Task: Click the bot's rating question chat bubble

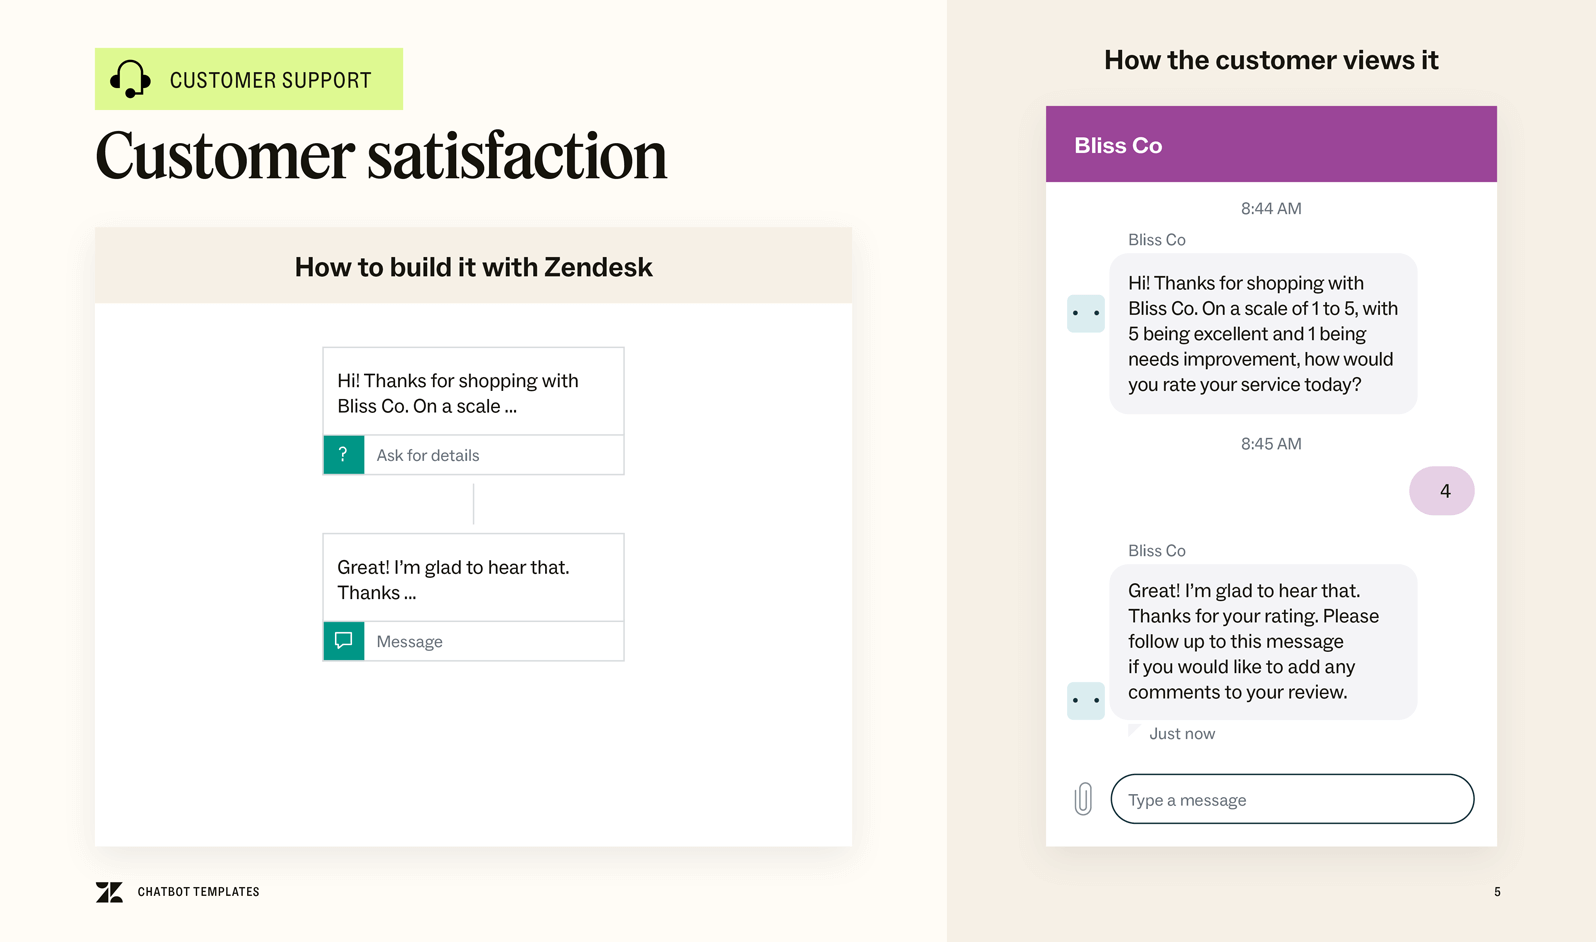Action: (1263, 333)
